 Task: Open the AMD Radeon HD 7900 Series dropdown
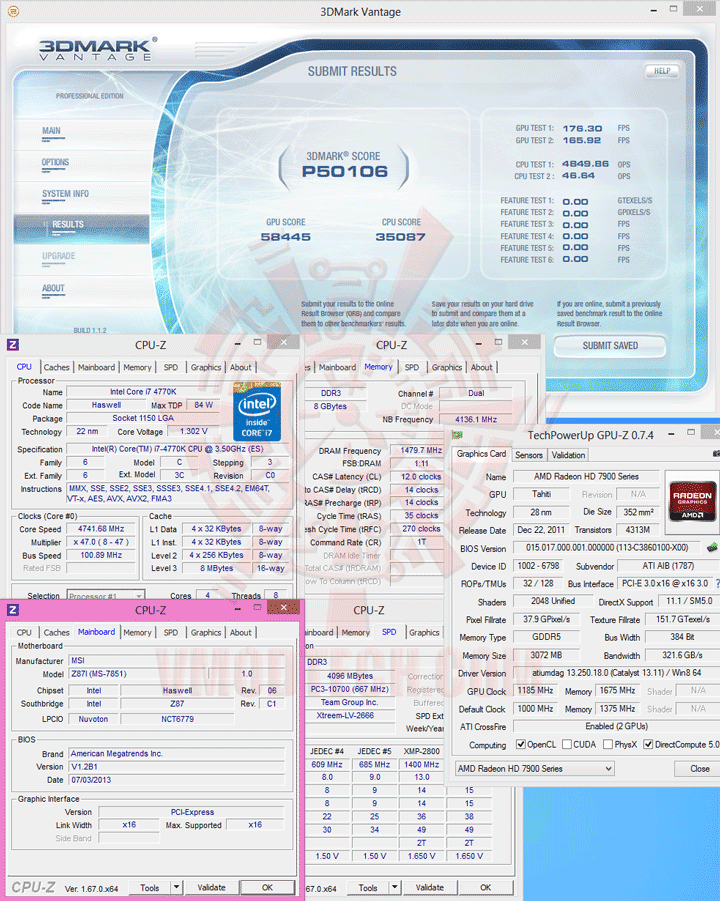(x=534, y=769)
